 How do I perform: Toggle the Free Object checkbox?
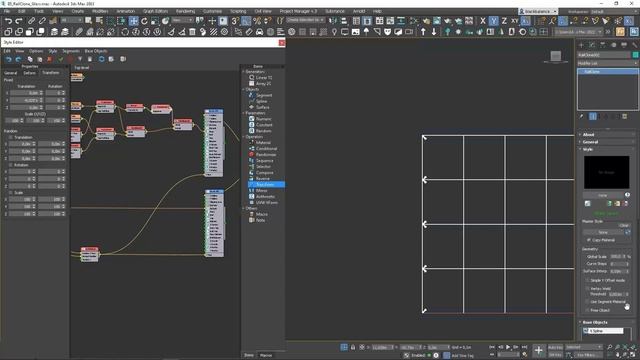point(587,310)
